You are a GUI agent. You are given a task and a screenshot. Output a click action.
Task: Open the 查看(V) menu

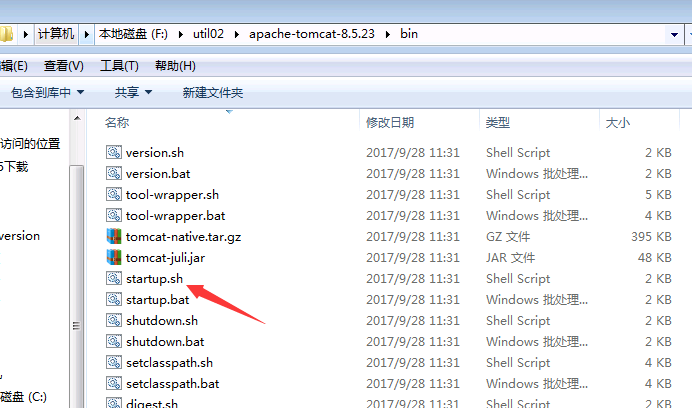click(x=64, y=66)
